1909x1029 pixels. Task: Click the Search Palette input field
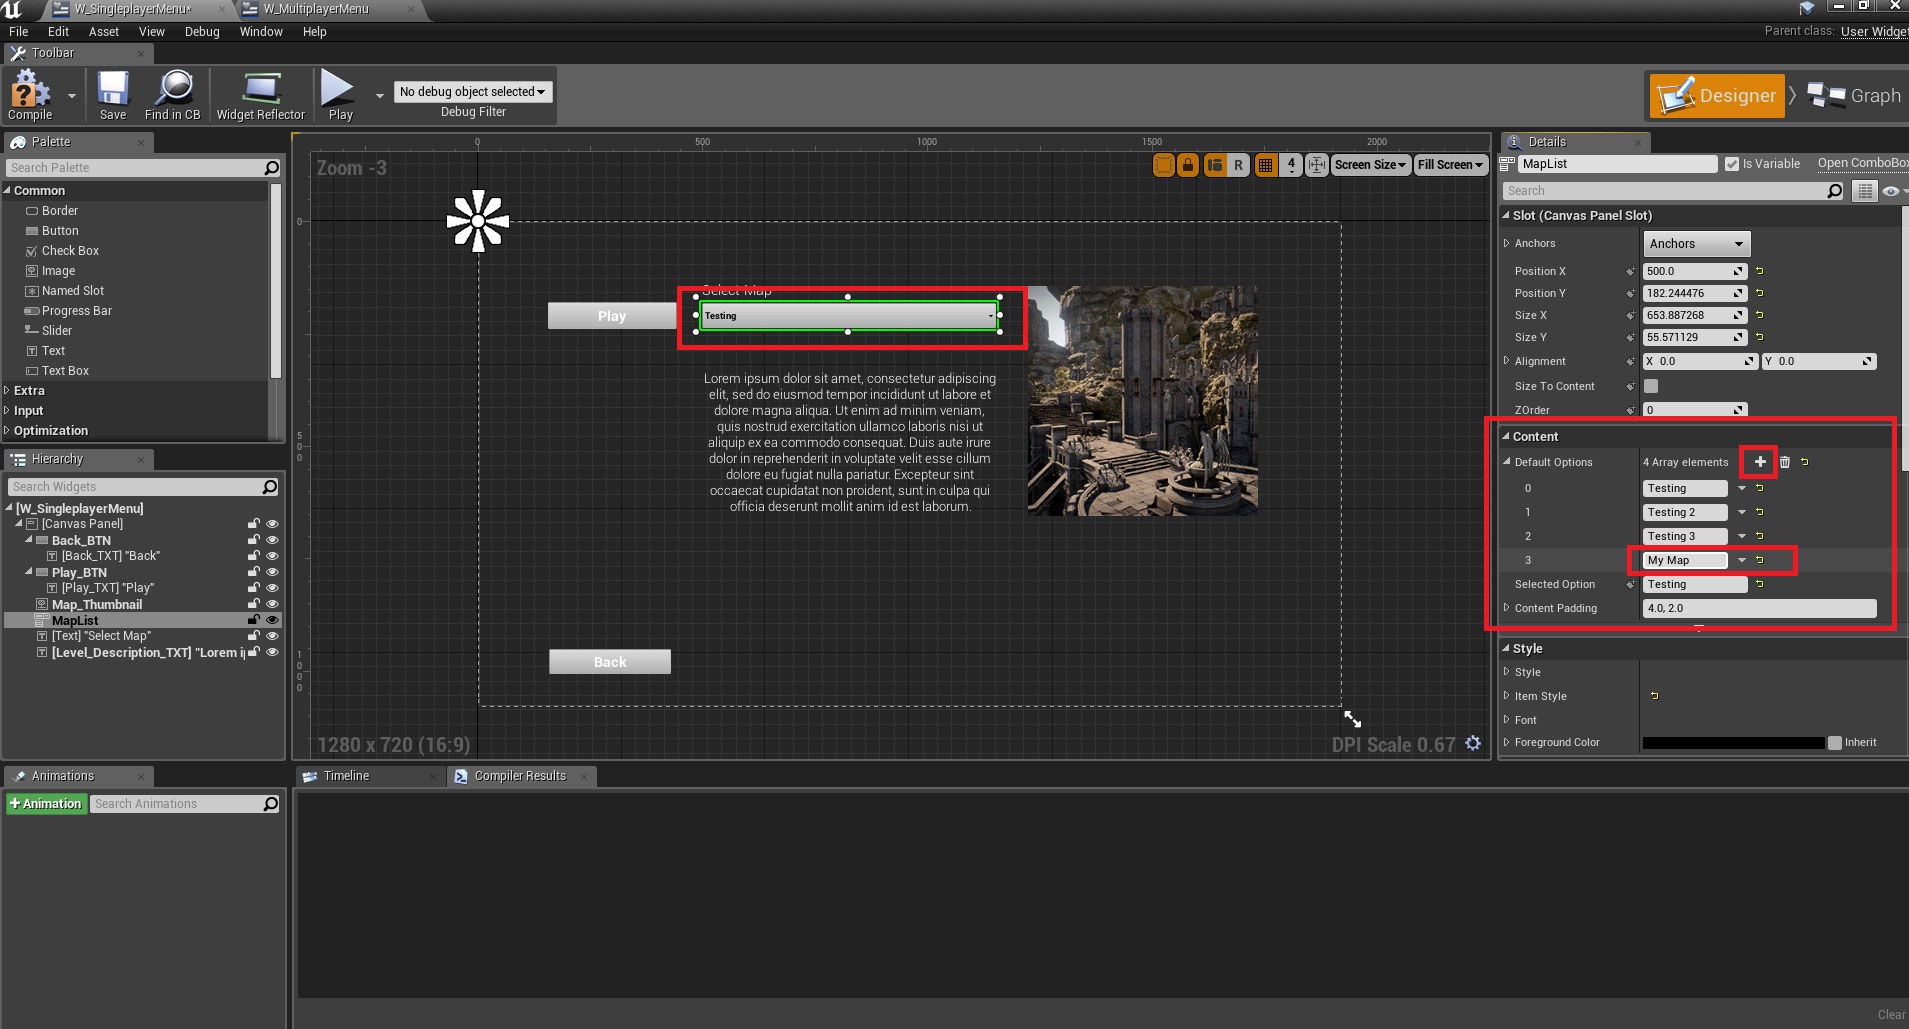click(135, 168)
